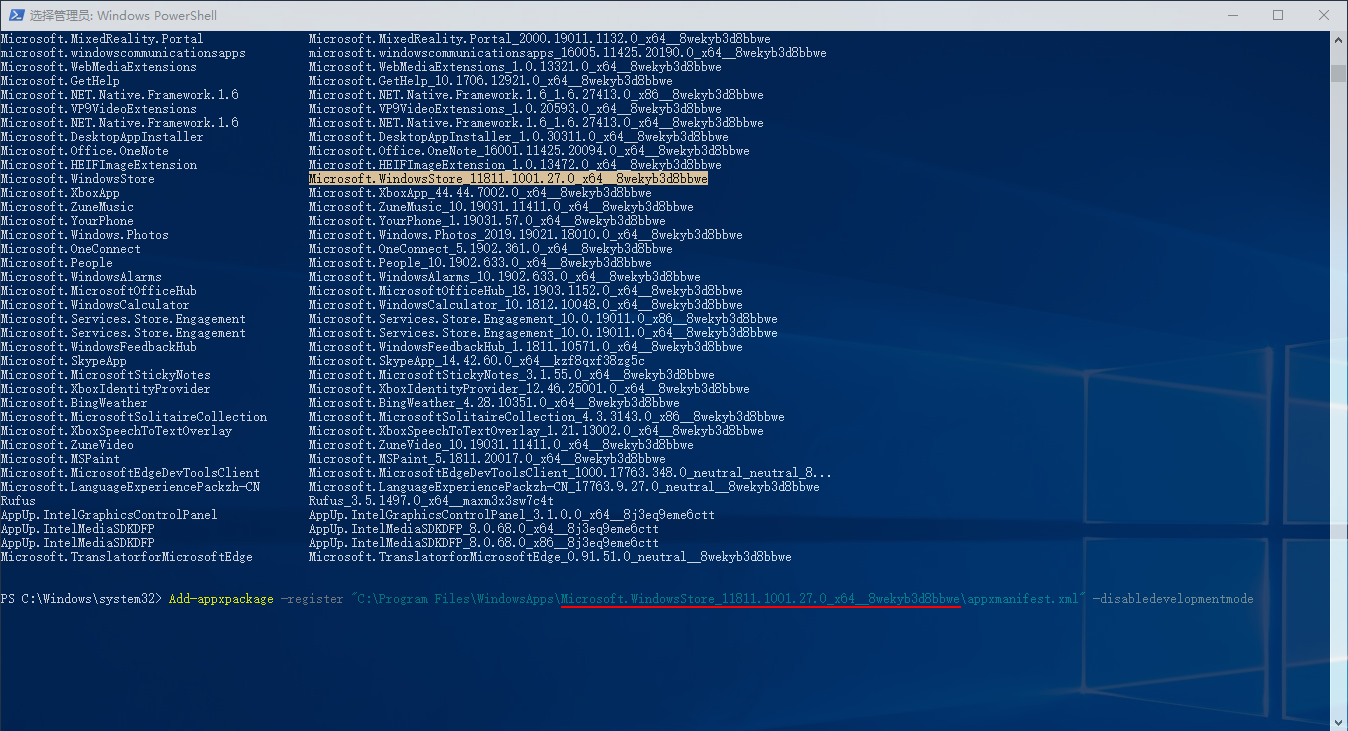Screen dimensions: 1348x731
Task: Click highlighted Microsoft.WindowsStore_11811.1001.27.0_x64 full name
Action: click(508, 179)
